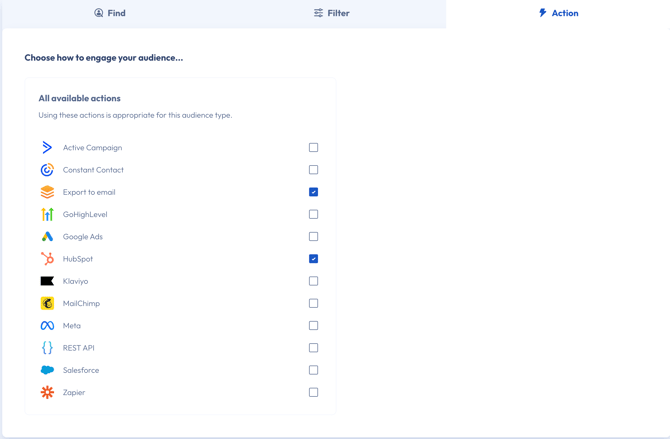The image size is (670, 439).
Task: Click the Salesforce cloud icon
Action: coord(47,371)
